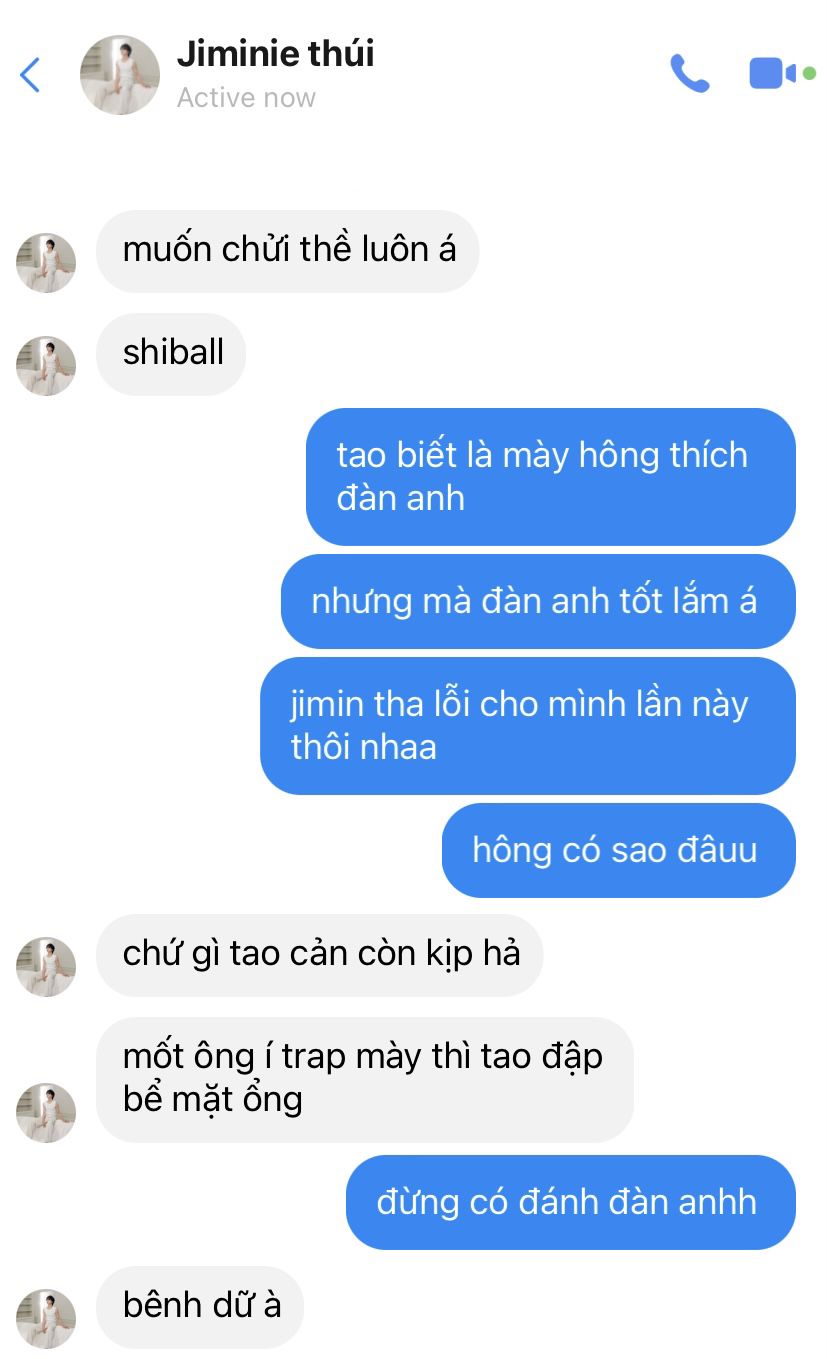Image resolution: width=827 pixels, height=1359 pixels.
Task: Tap avatar beside 'mốt ông í trap mày' message
Action: point(46,1112)
